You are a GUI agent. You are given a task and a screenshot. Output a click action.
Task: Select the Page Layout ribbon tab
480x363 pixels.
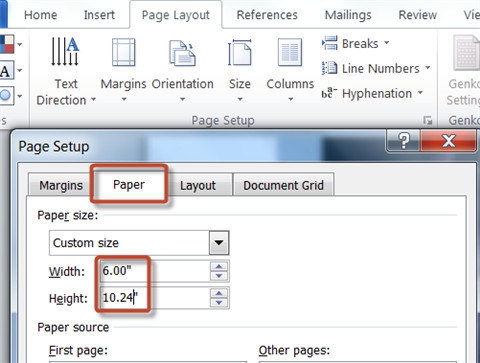[x=176, y=15]
